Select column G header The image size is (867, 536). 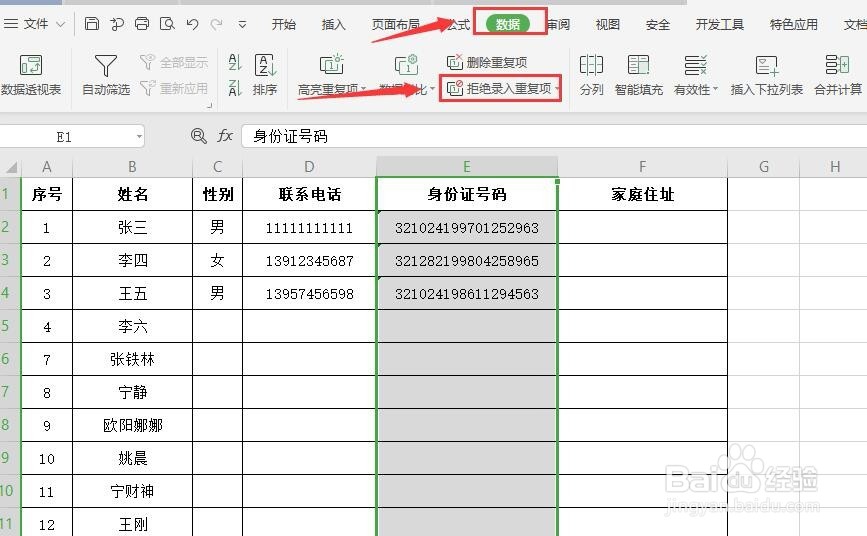764,166
